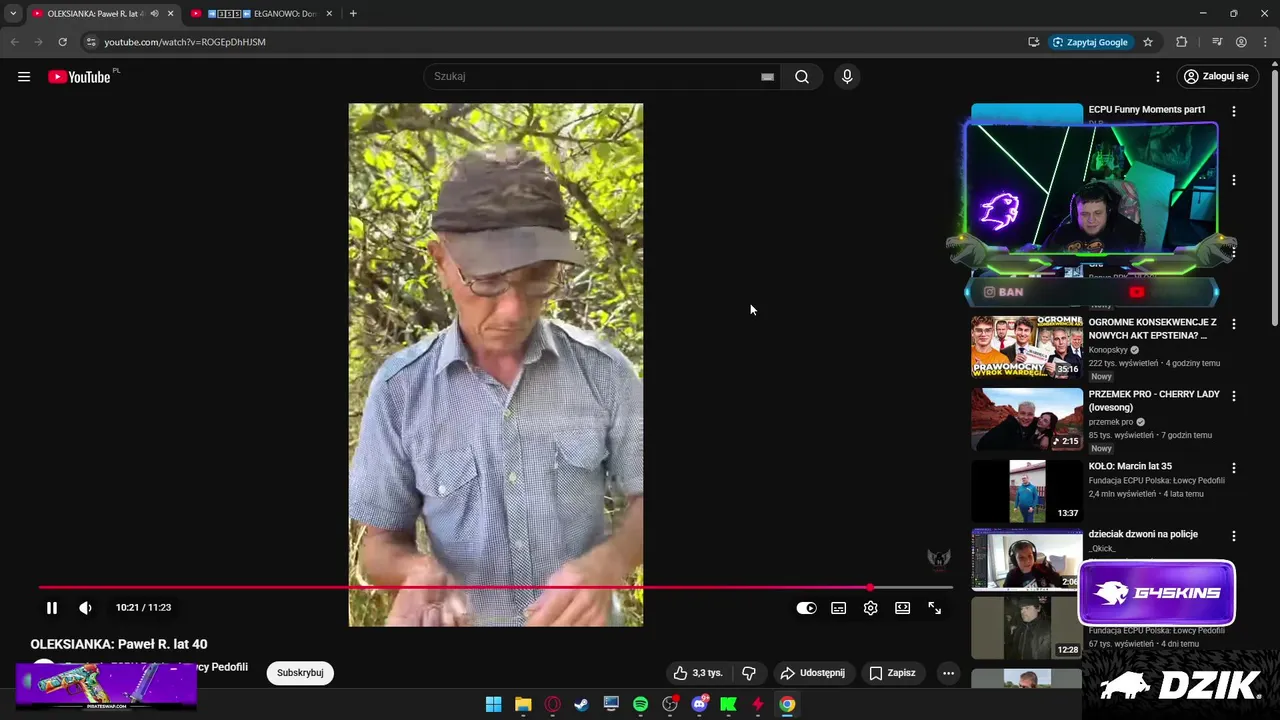The image size is (1280, 720).
Task: Open the Windows Start menu
Action: (x=494, y=704)
